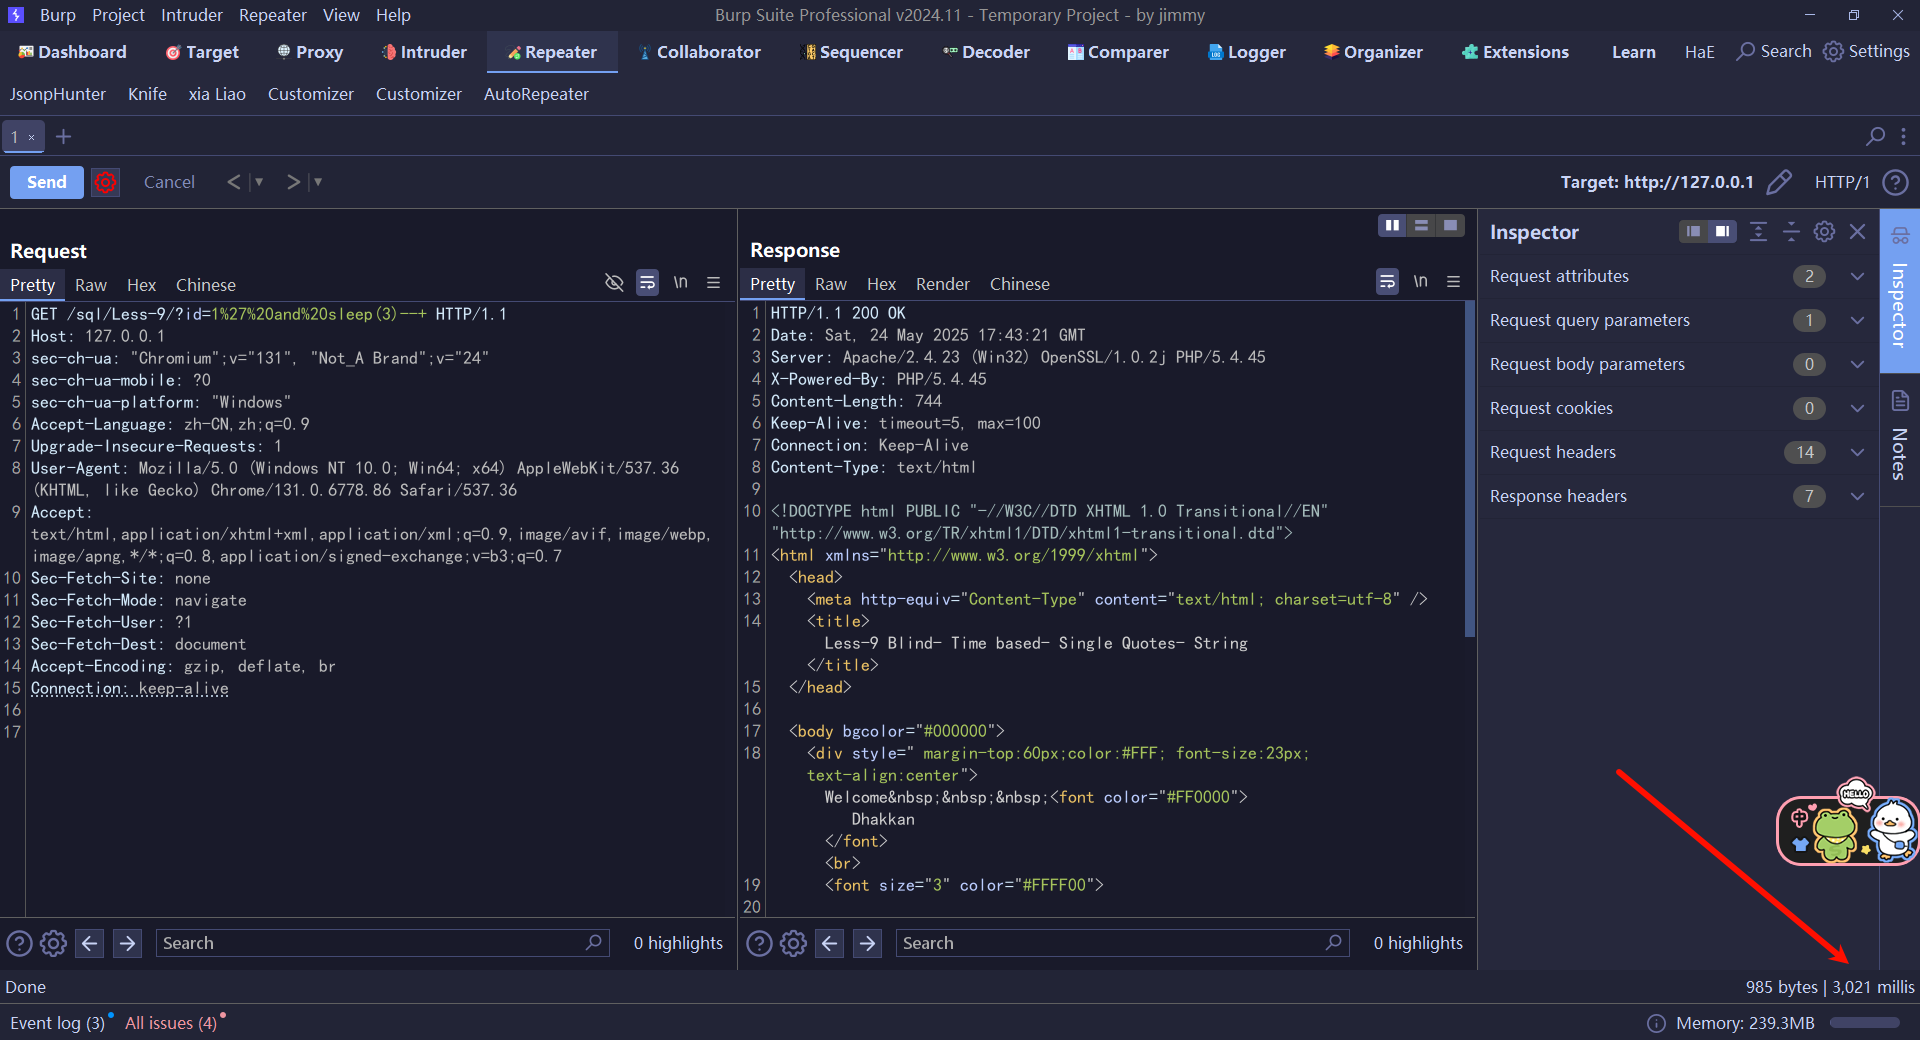Open the Decoder tab
The width and height of the screenshot is (1920, 1040).
pyautogui.click(x=986, y=52)
